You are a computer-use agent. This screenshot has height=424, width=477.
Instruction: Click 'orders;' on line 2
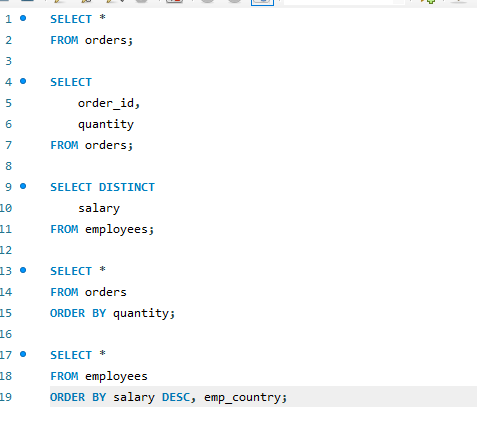tap(109, 40)
